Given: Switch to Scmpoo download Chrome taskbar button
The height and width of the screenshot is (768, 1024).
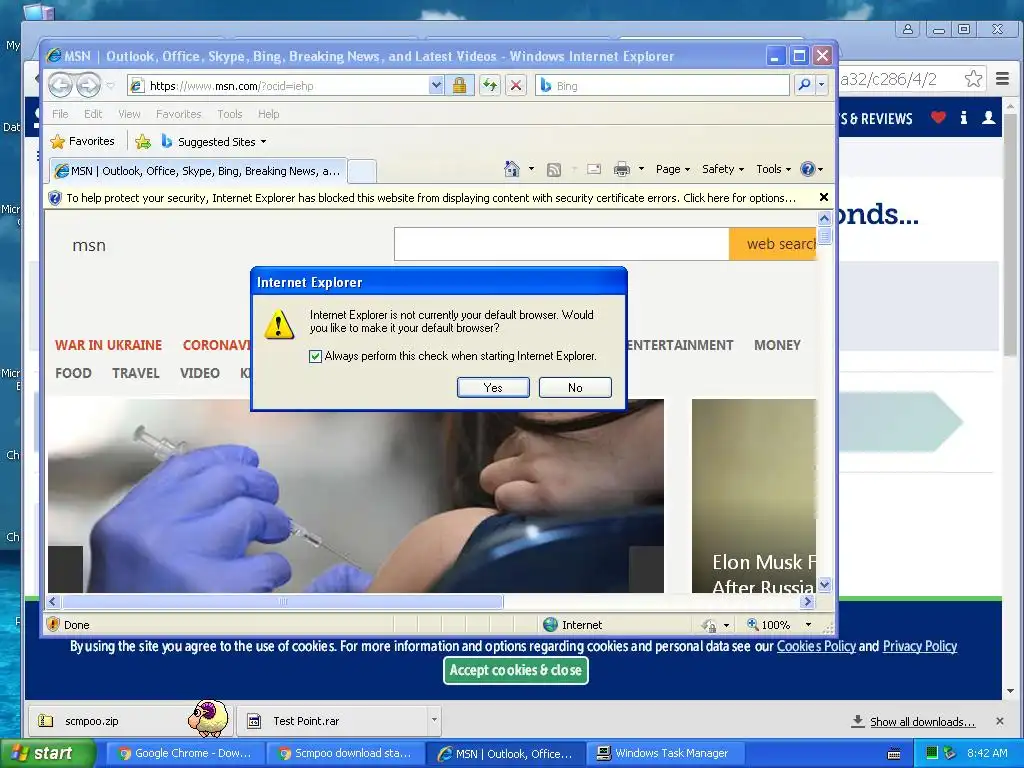Looking at the screenshot, I should [345, 753].
